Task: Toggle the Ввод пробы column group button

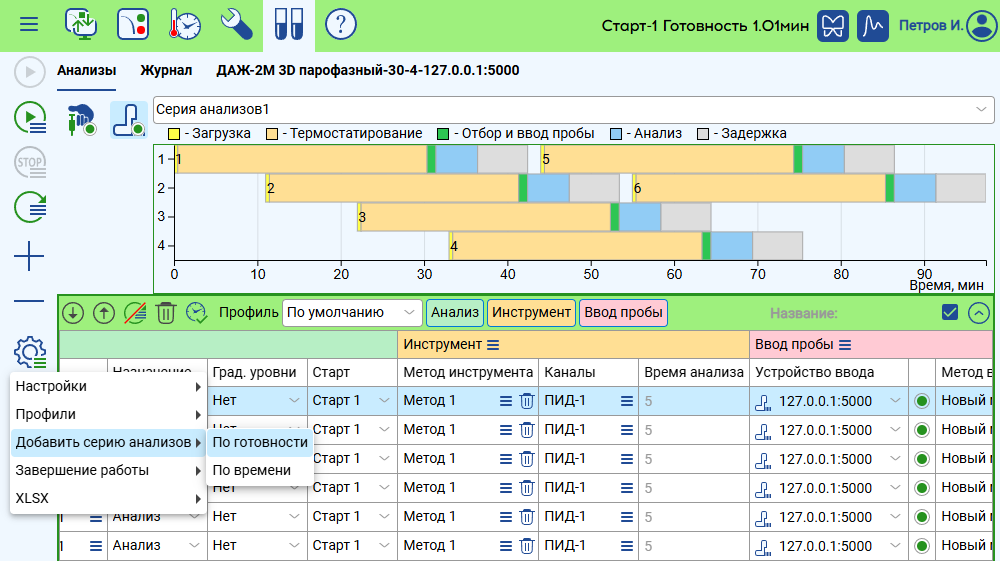Action: [x=623, y=312]
